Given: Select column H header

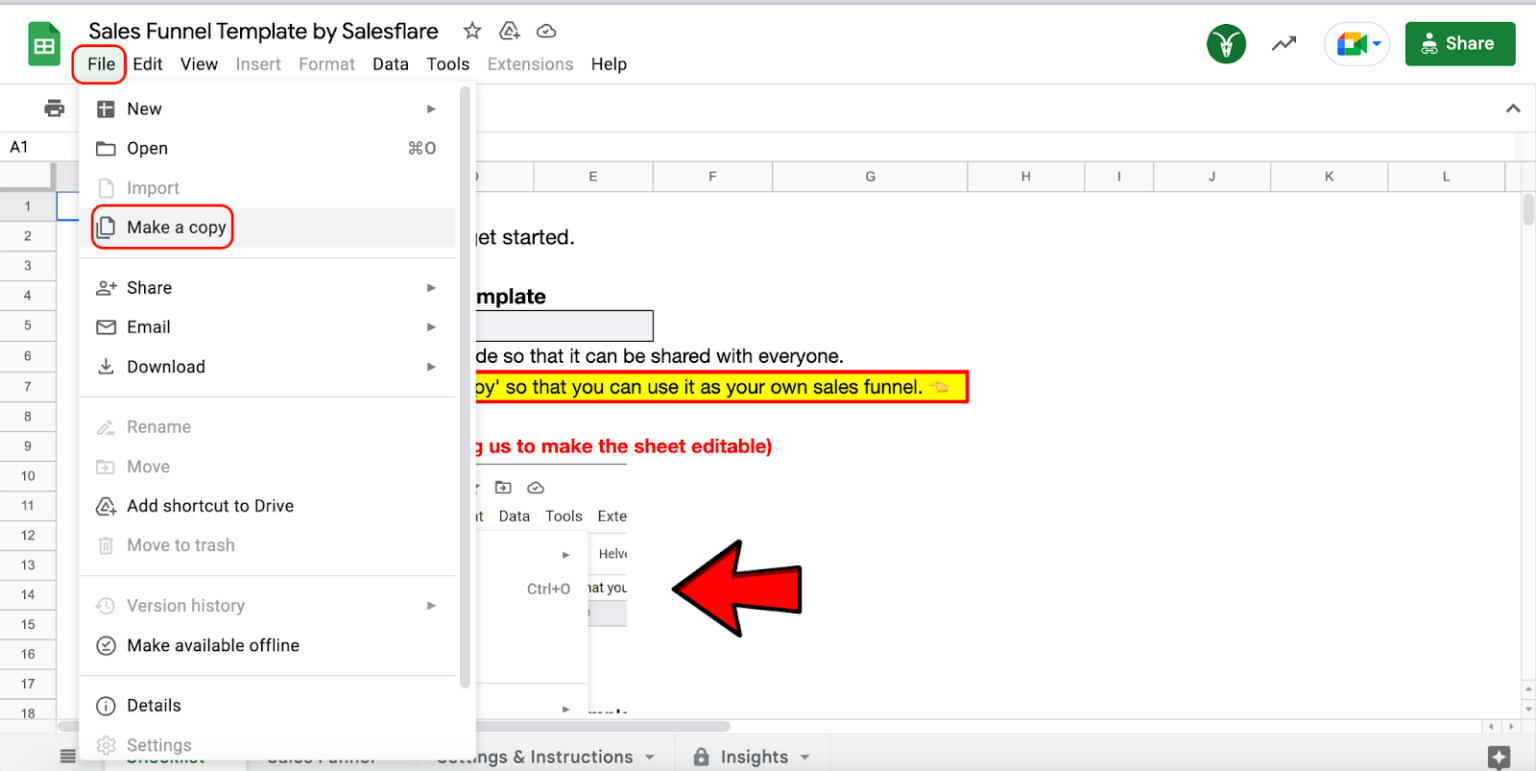Looking at the screenshot, I should [x=1026, y=176].
